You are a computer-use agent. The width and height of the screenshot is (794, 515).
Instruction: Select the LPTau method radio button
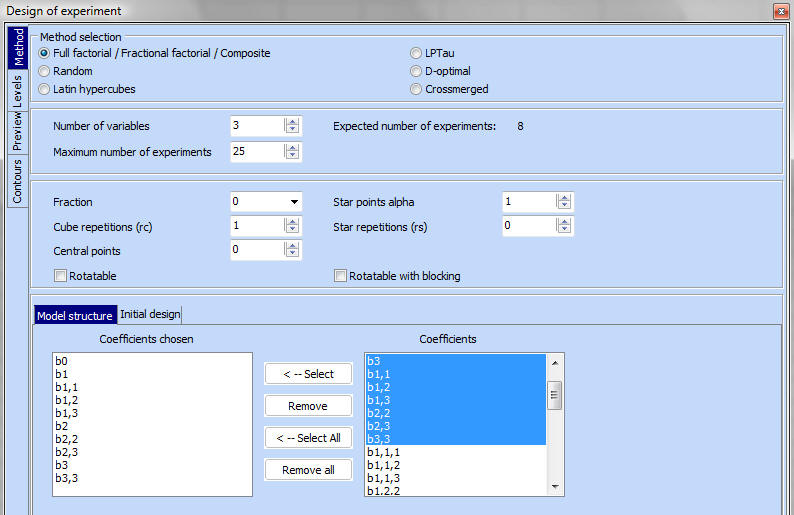pos(416,53)
